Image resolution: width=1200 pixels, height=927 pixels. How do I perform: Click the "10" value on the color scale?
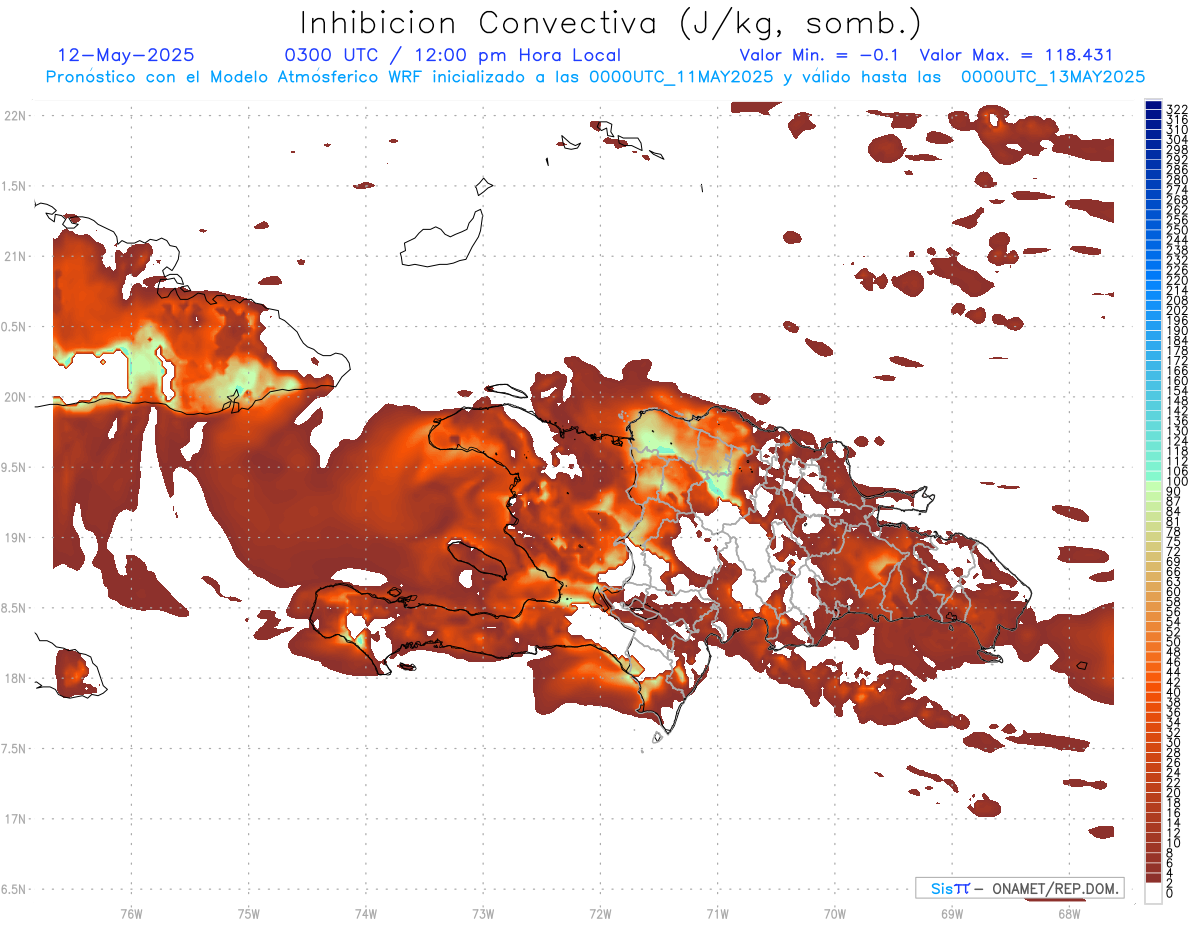(1174, 843)
